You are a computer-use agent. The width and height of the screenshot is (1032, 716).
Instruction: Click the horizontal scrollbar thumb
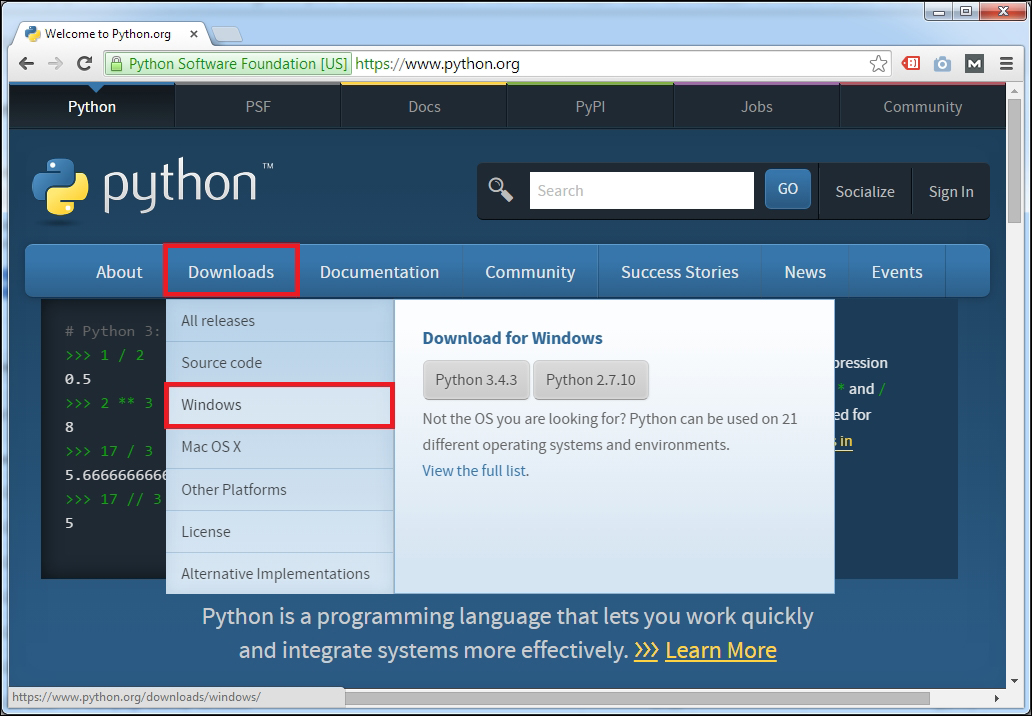[636, 698]
